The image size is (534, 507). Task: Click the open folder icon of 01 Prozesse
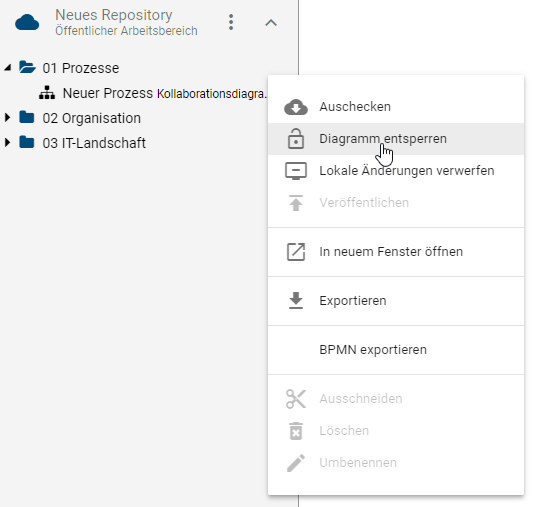click(27, 67)
